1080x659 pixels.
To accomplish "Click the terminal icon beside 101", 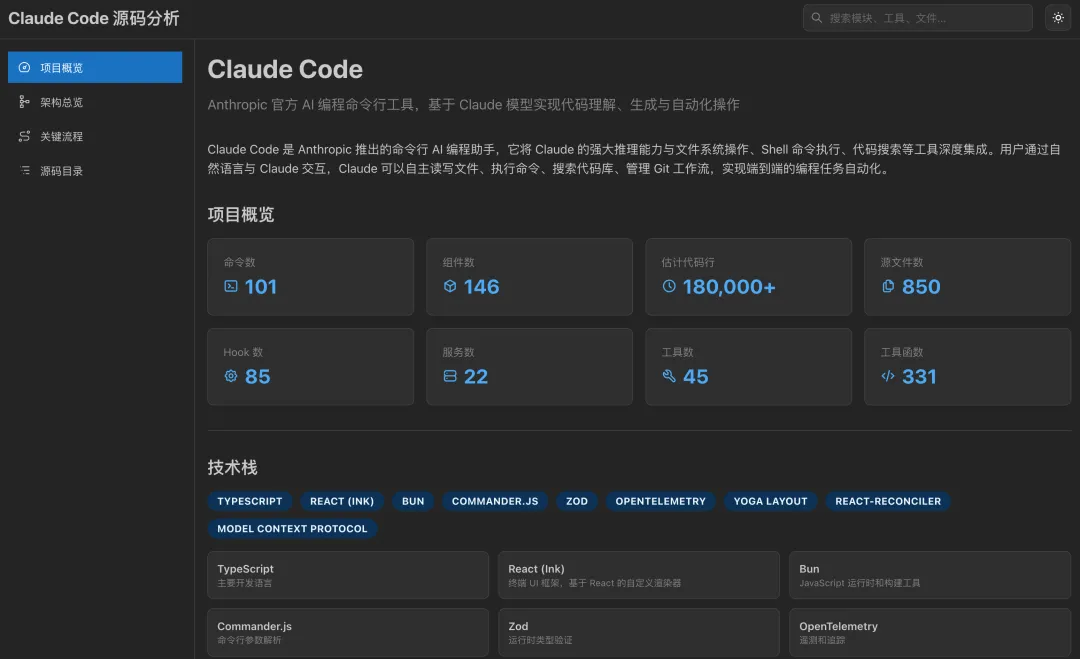I will 231,286.
